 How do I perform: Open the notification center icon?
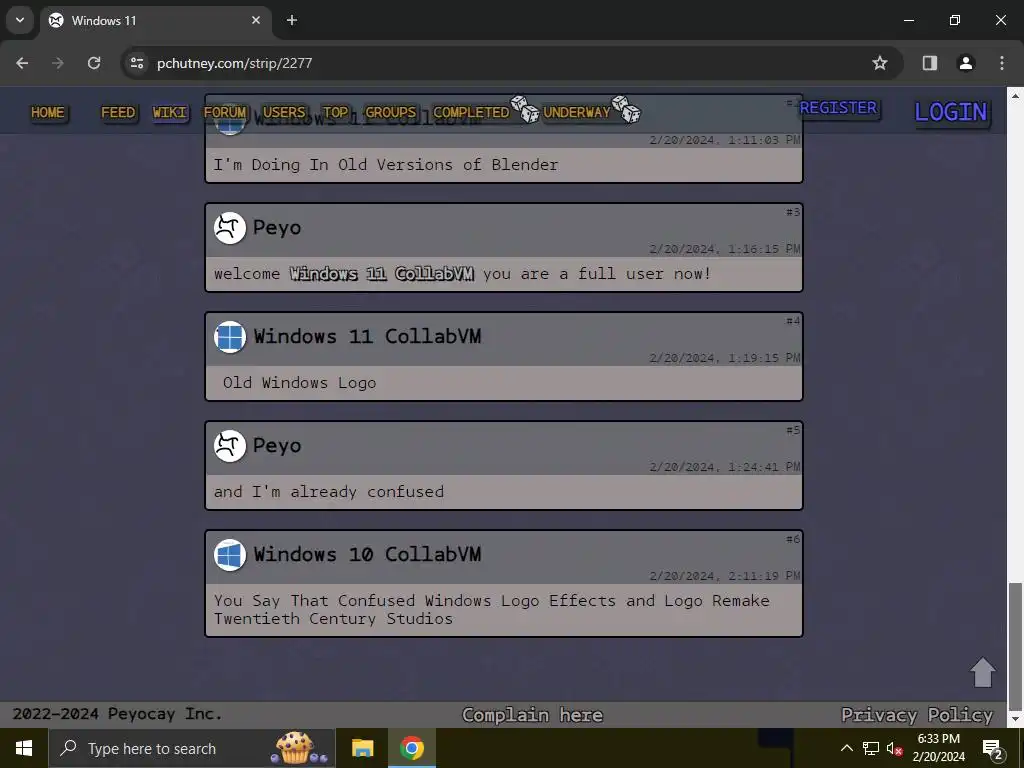993,748
